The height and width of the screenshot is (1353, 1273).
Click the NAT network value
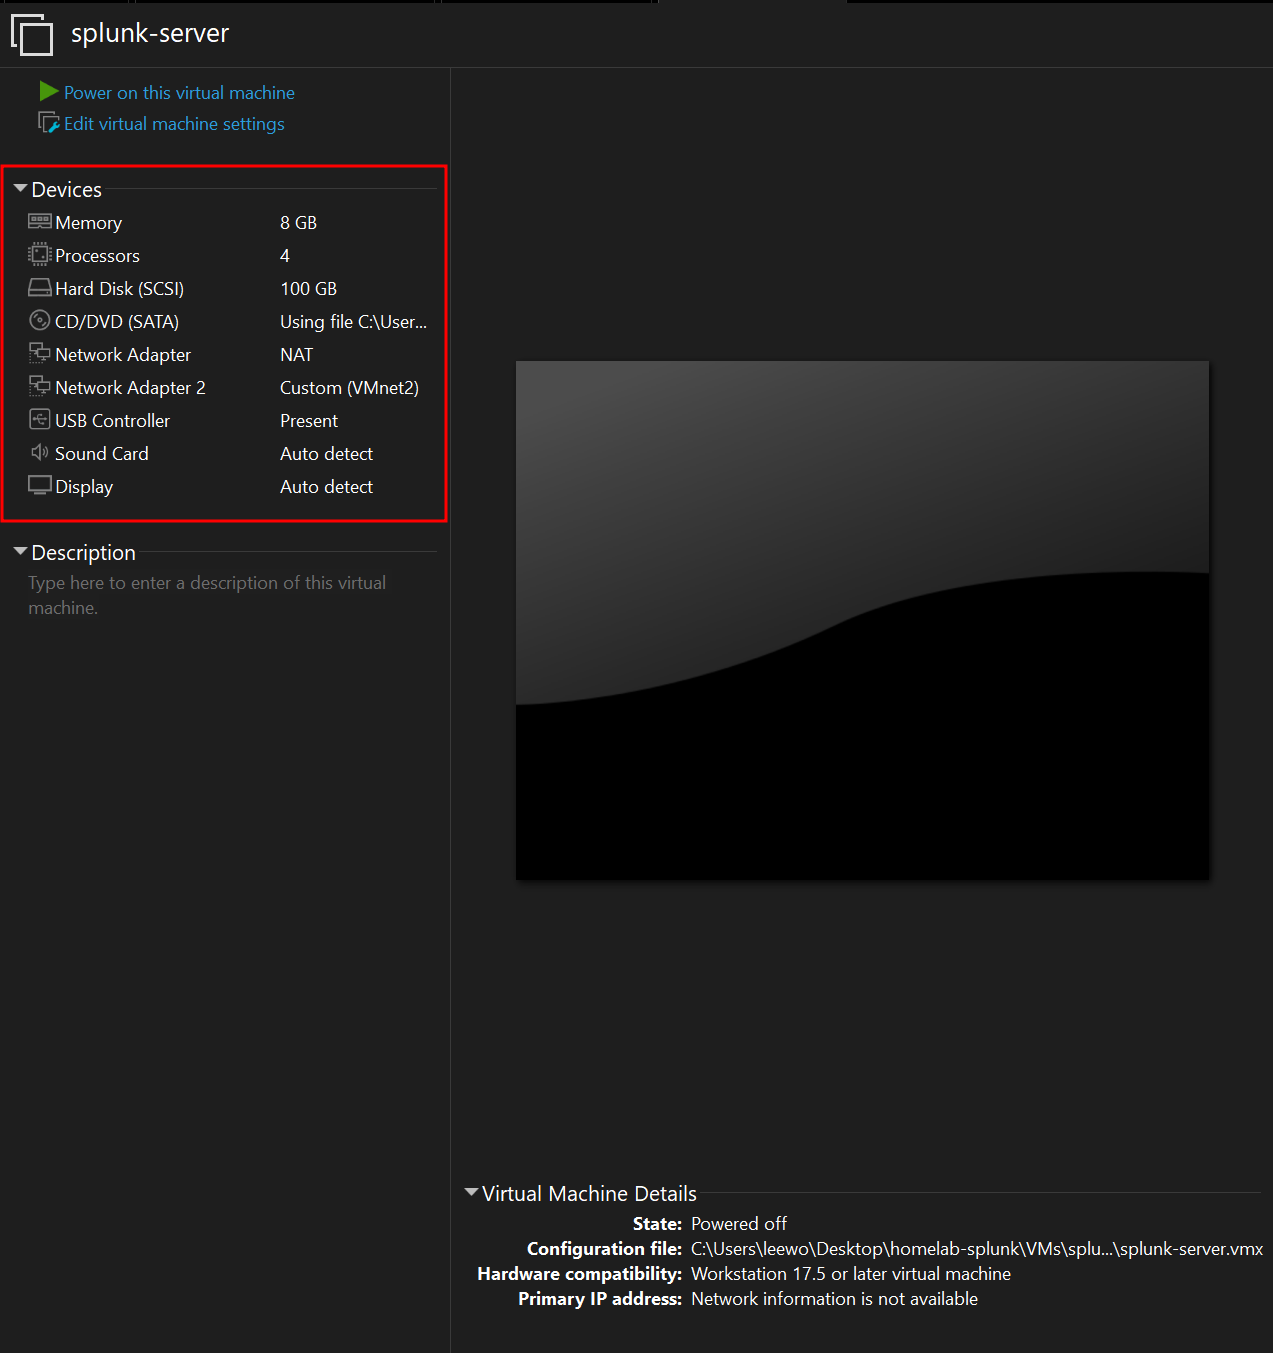(296, 355)
